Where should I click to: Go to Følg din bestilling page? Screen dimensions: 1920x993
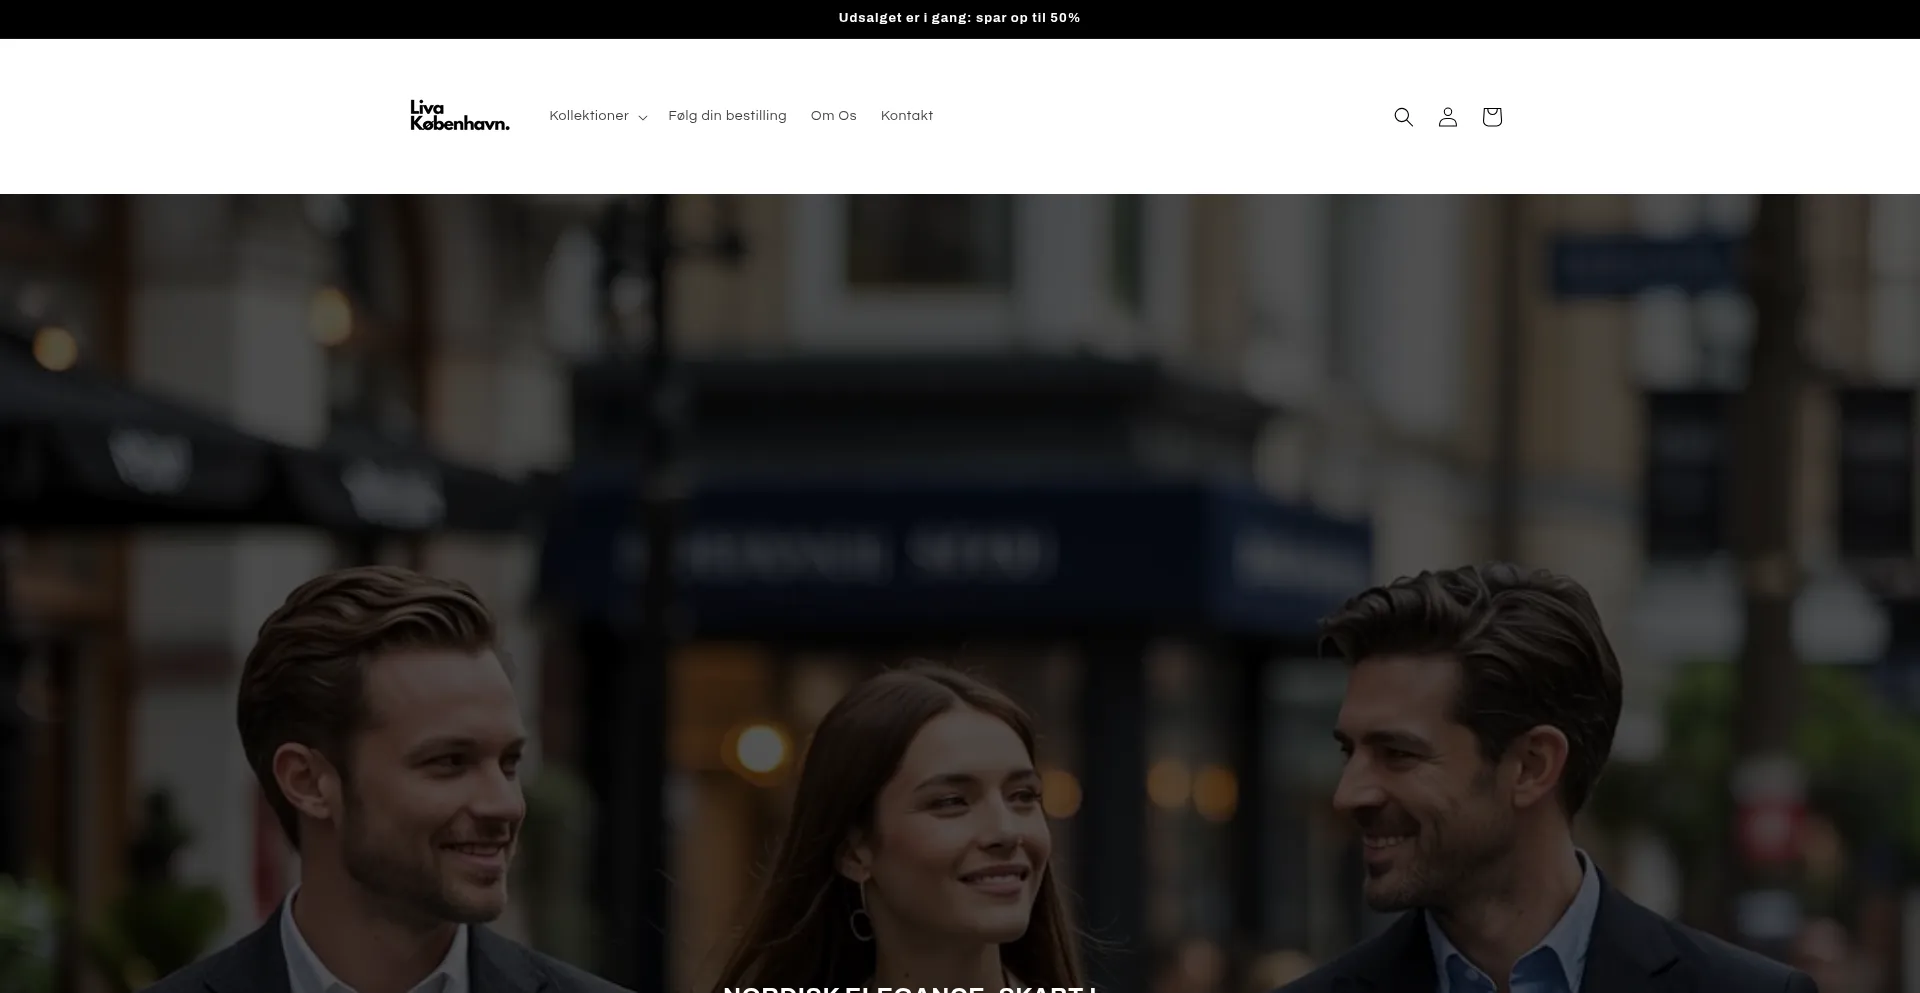tap(727, 116)
